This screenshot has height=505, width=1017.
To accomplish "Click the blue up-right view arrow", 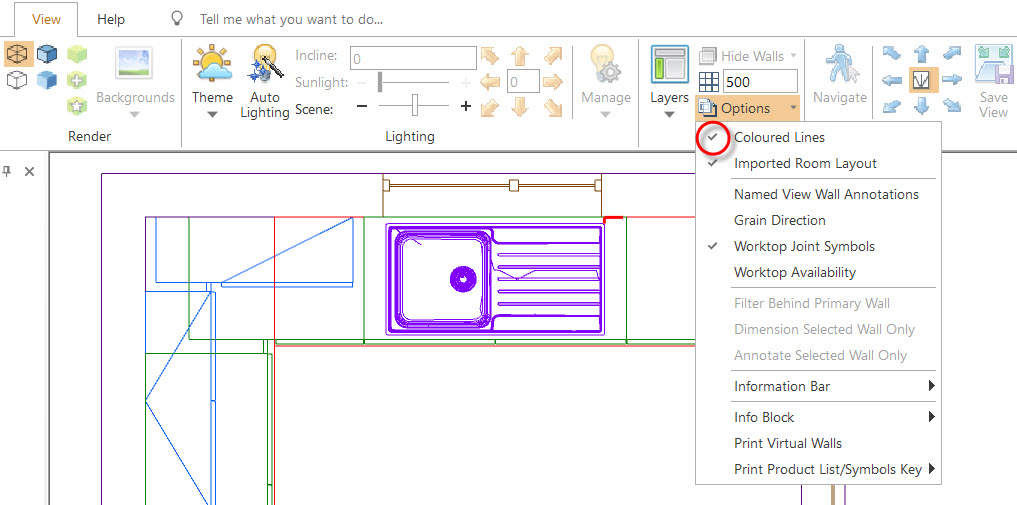I will [951, 54].
